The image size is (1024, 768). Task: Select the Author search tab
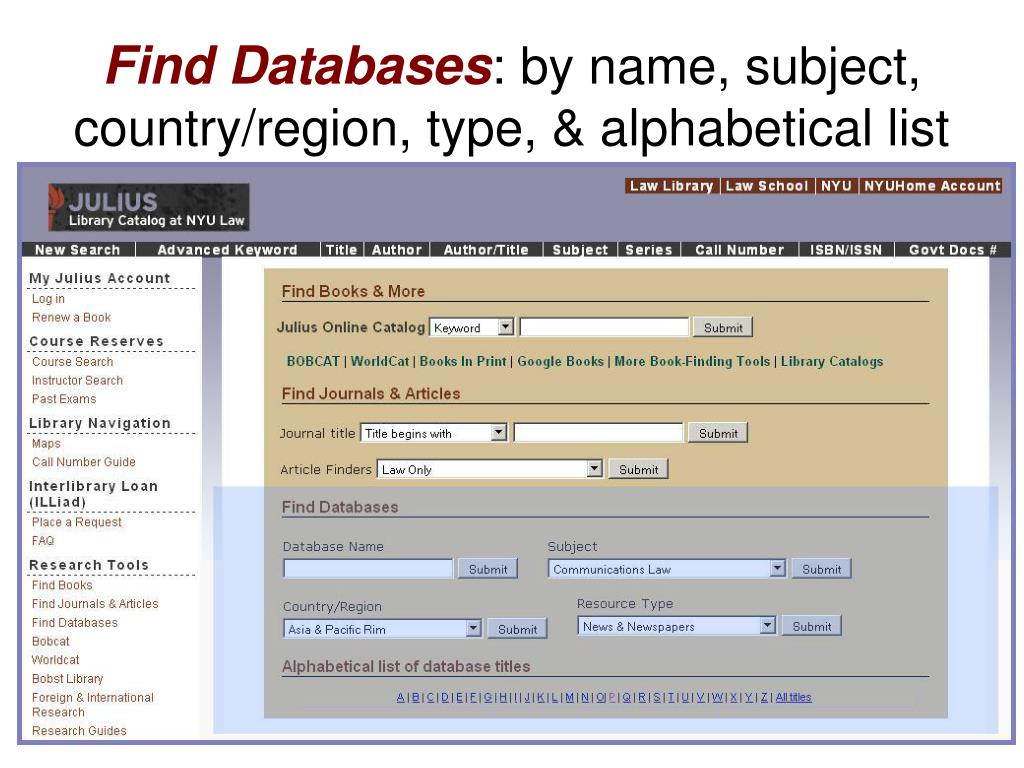(396, 249)
